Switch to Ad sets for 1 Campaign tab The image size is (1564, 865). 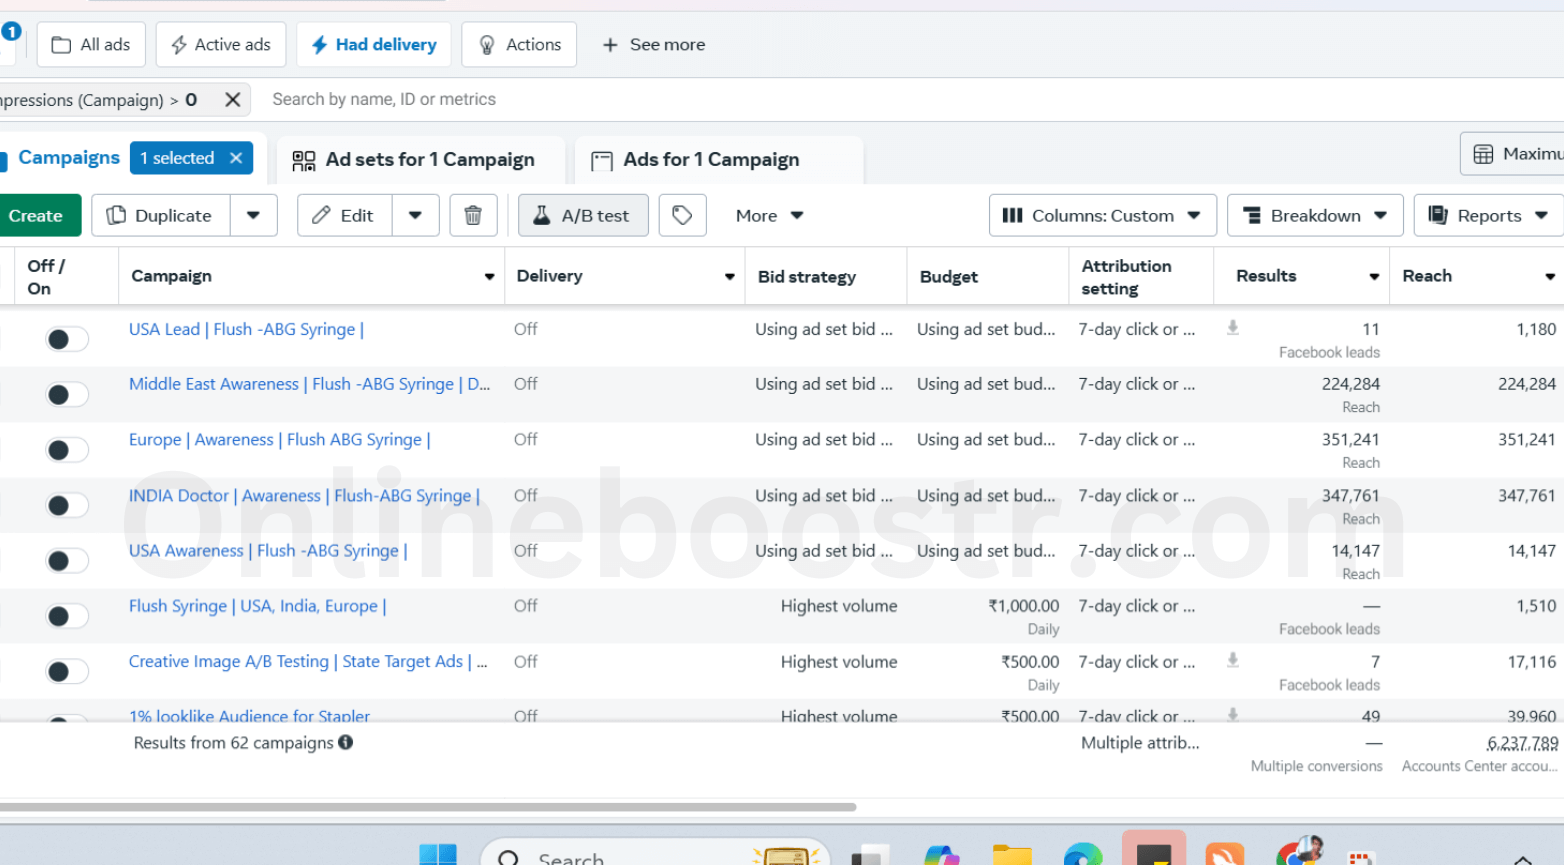pos(414,160)
